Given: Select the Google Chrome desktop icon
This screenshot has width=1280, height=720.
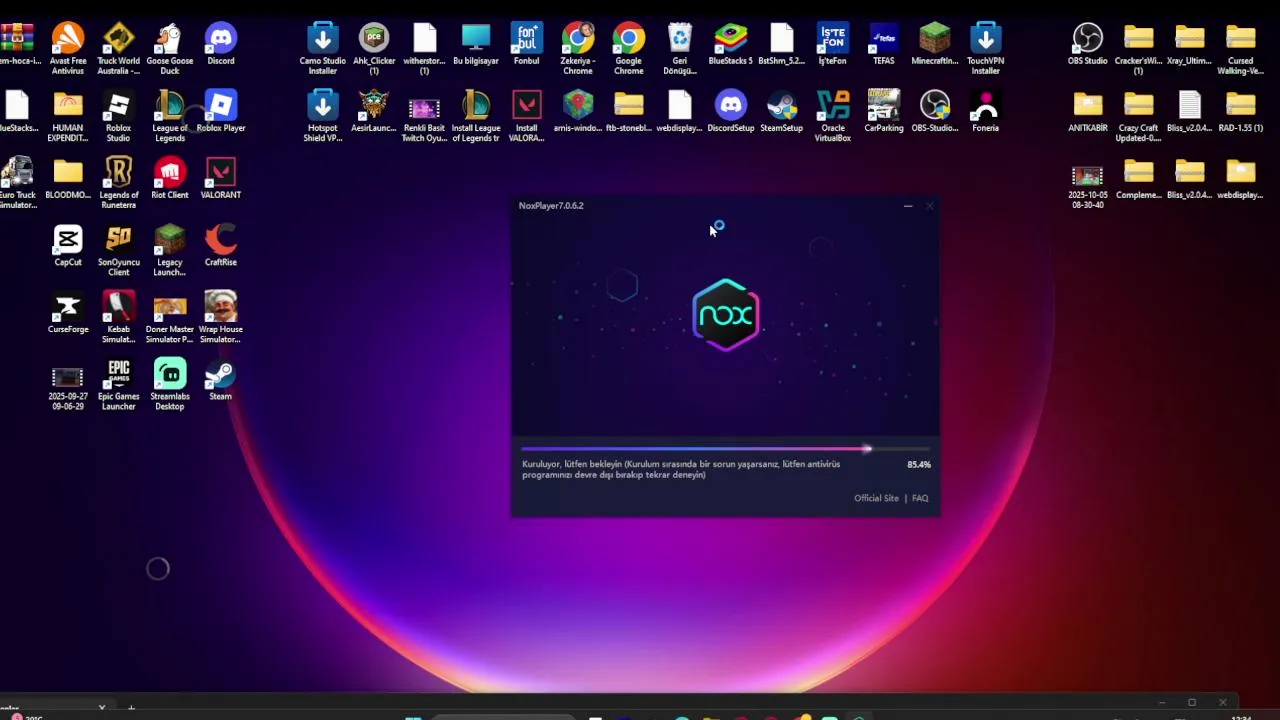Looking at the screenshot, I should [628, 48].
